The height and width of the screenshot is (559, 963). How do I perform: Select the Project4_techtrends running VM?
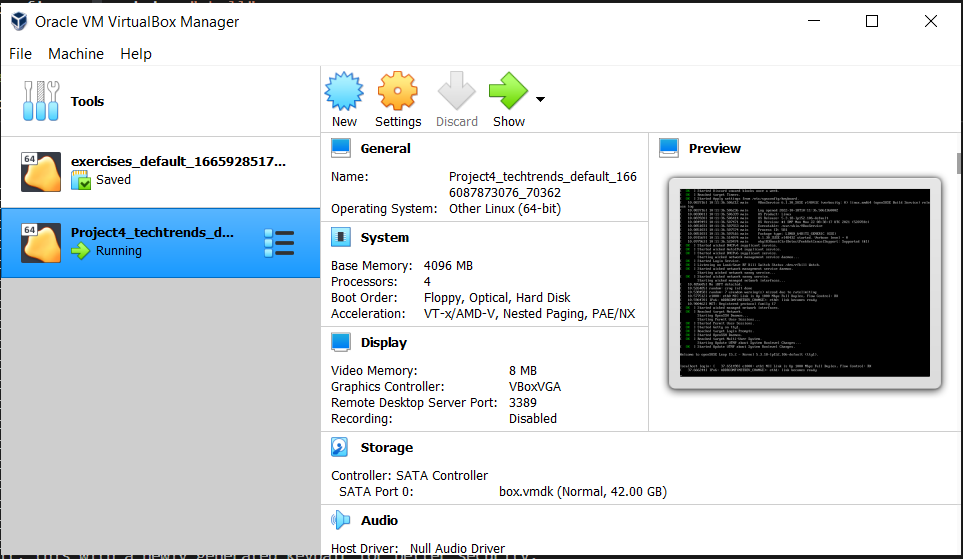click(160, 243)
